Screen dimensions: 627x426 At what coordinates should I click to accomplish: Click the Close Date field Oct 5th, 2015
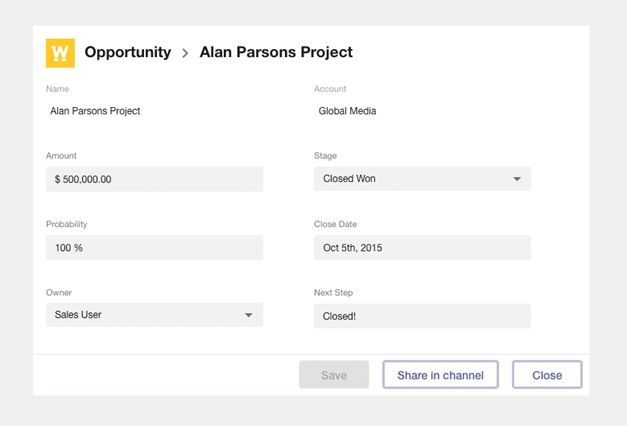[x=422, y=248]
